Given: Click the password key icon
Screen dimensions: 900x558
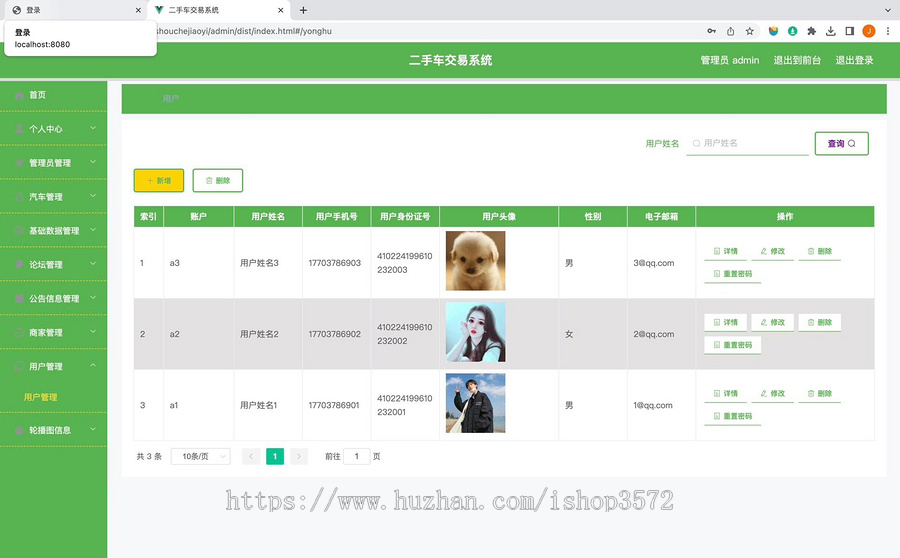Looking at the screenshot, I should pyautogui.click(x=712, y=31).
